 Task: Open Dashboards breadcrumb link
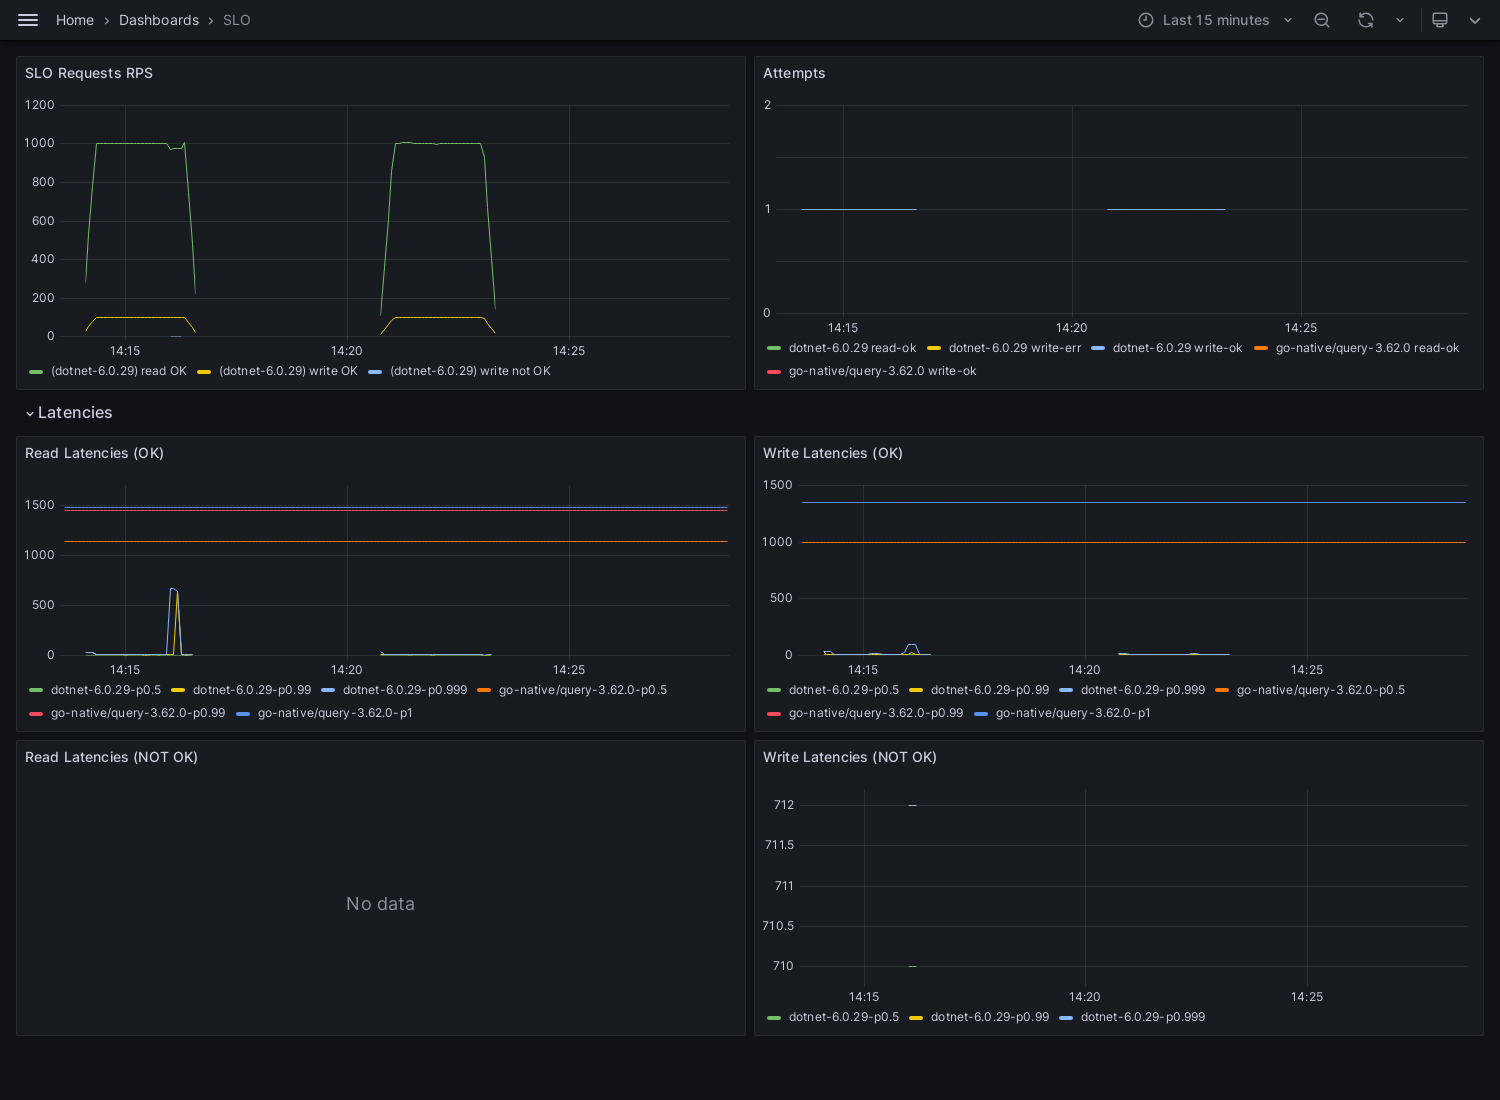click(x=159, y=20)
